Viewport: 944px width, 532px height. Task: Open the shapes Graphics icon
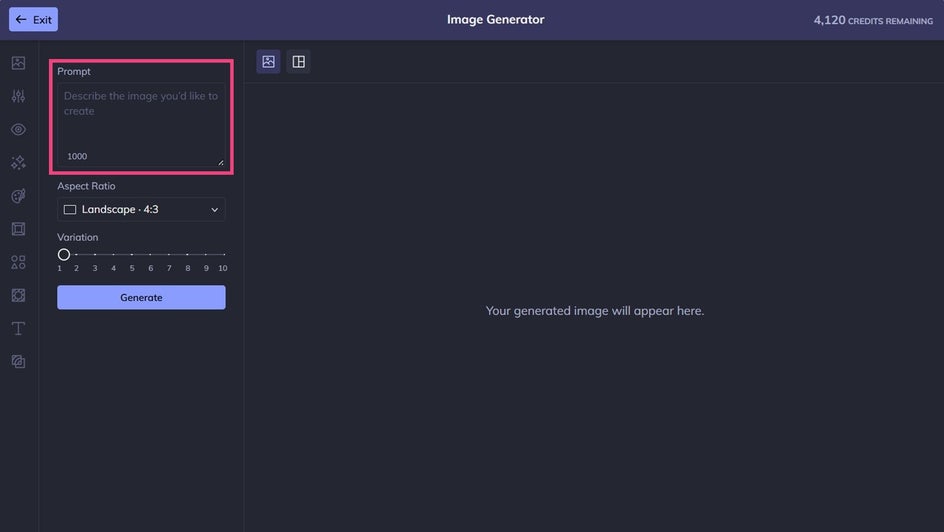(18, 262)
